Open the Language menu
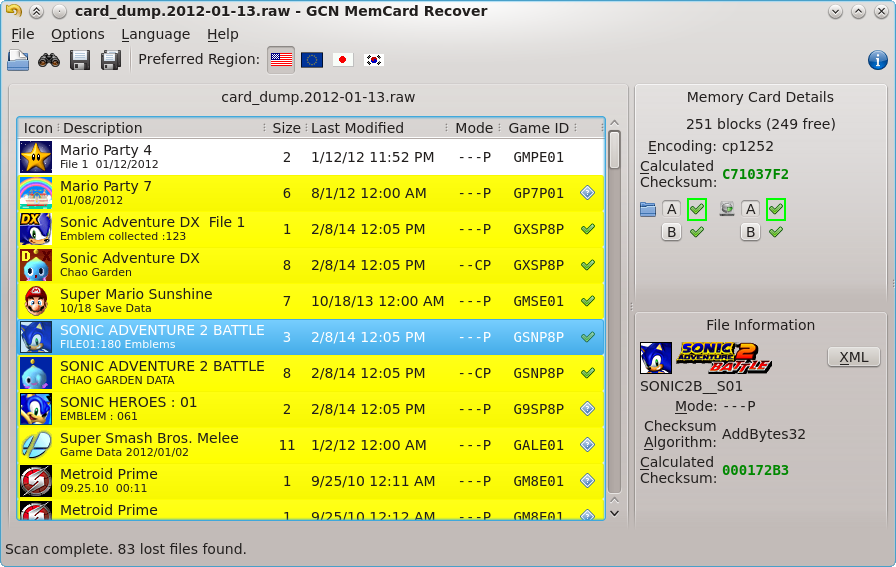Viewport: 896px width, 567px height. (155, 34)
